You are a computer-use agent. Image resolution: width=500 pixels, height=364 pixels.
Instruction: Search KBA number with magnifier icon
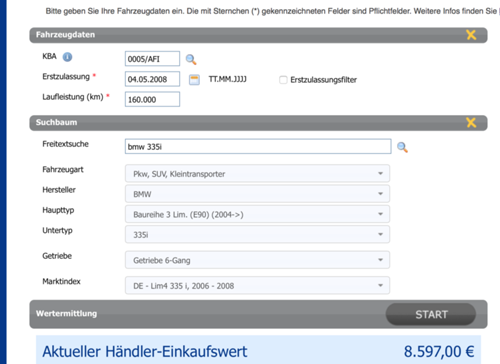pos(191,59)
